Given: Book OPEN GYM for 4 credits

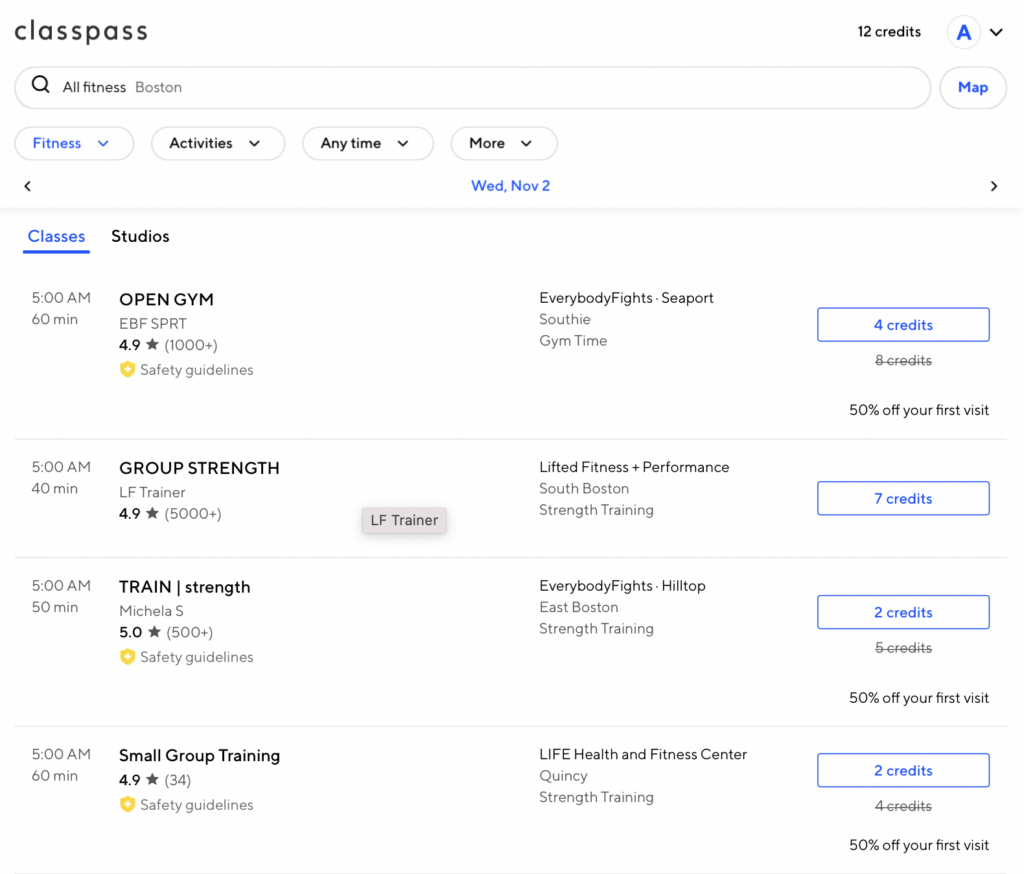Looking at the screenshot, I should tap(902, 325).
